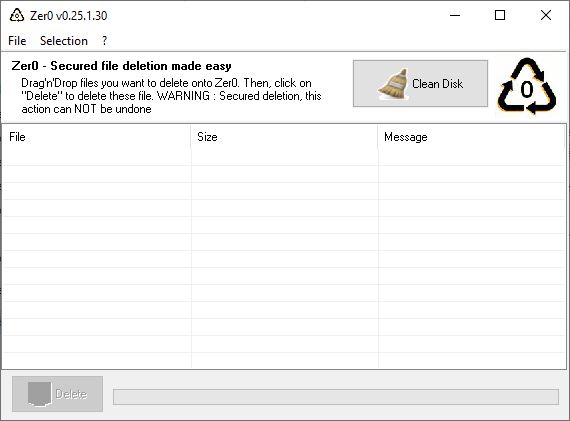Open the question mark help menu
Screen dimensions: 570x421
pyautogui.click(x=104, y=41)
